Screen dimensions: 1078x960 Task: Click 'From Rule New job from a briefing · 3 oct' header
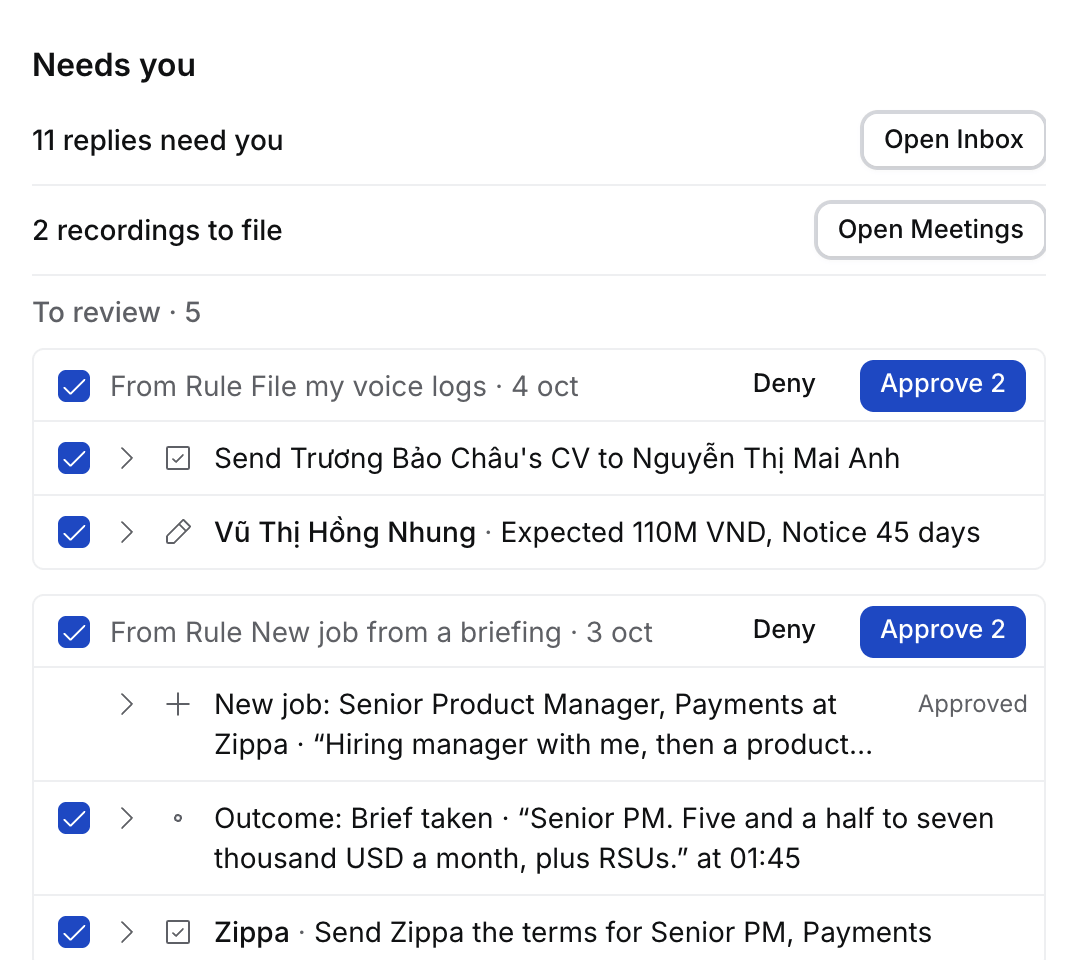click(381, 633)
